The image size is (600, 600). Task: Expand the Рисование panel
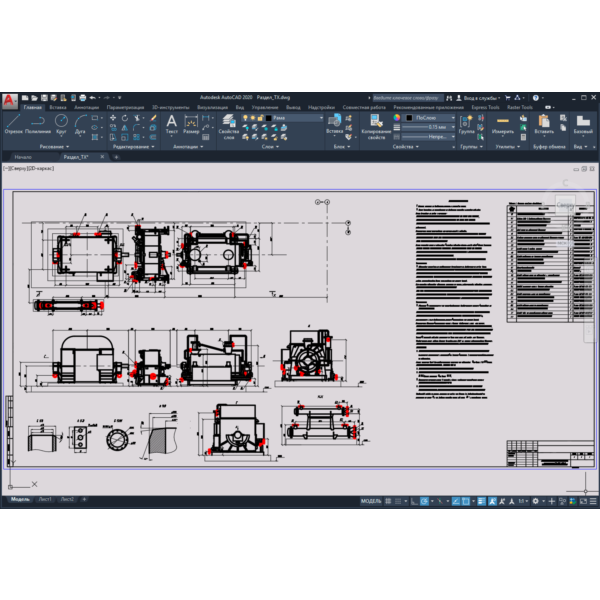(54, 147)
